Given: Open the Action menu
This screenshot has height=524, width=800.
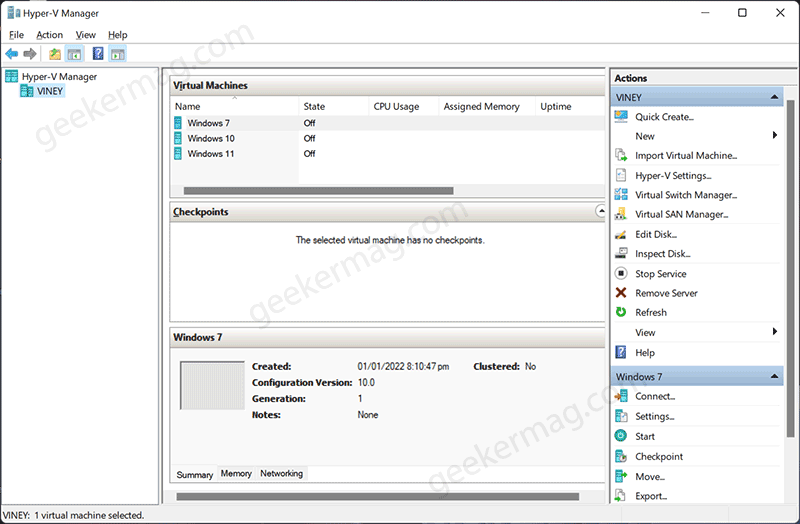Looking at the screenshot, I should tap(49, 35).
